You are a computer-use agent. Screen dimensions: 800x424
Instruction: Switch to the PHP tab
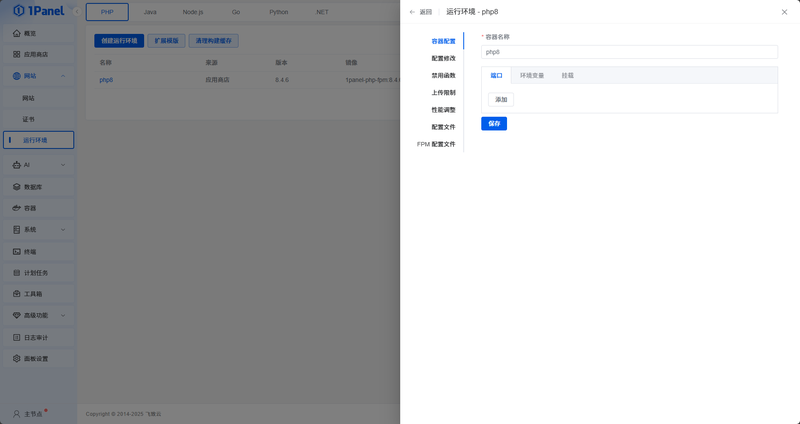(x=107, y=12)
